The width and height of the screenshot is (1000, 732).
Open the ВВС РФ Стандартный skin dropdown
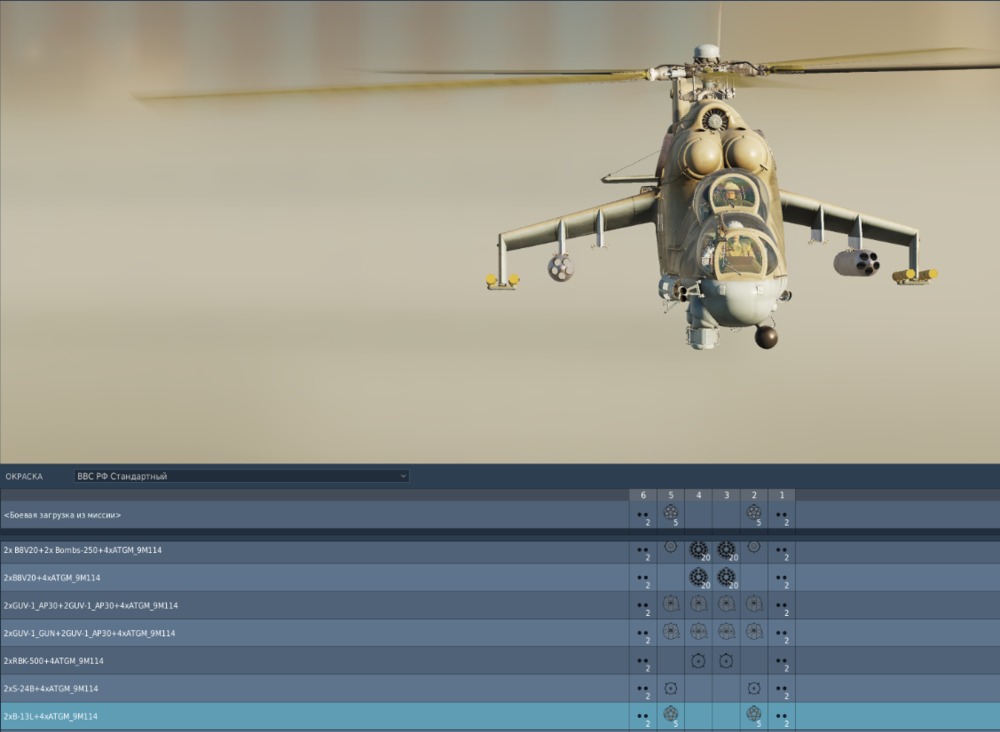pos(240,476)
